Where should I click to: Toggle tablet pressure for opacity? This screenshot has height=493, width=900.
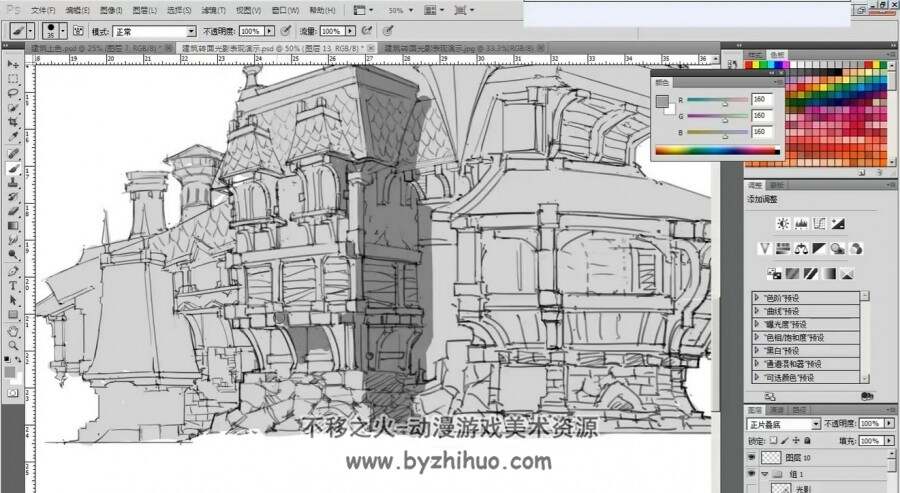click(286, 31)
